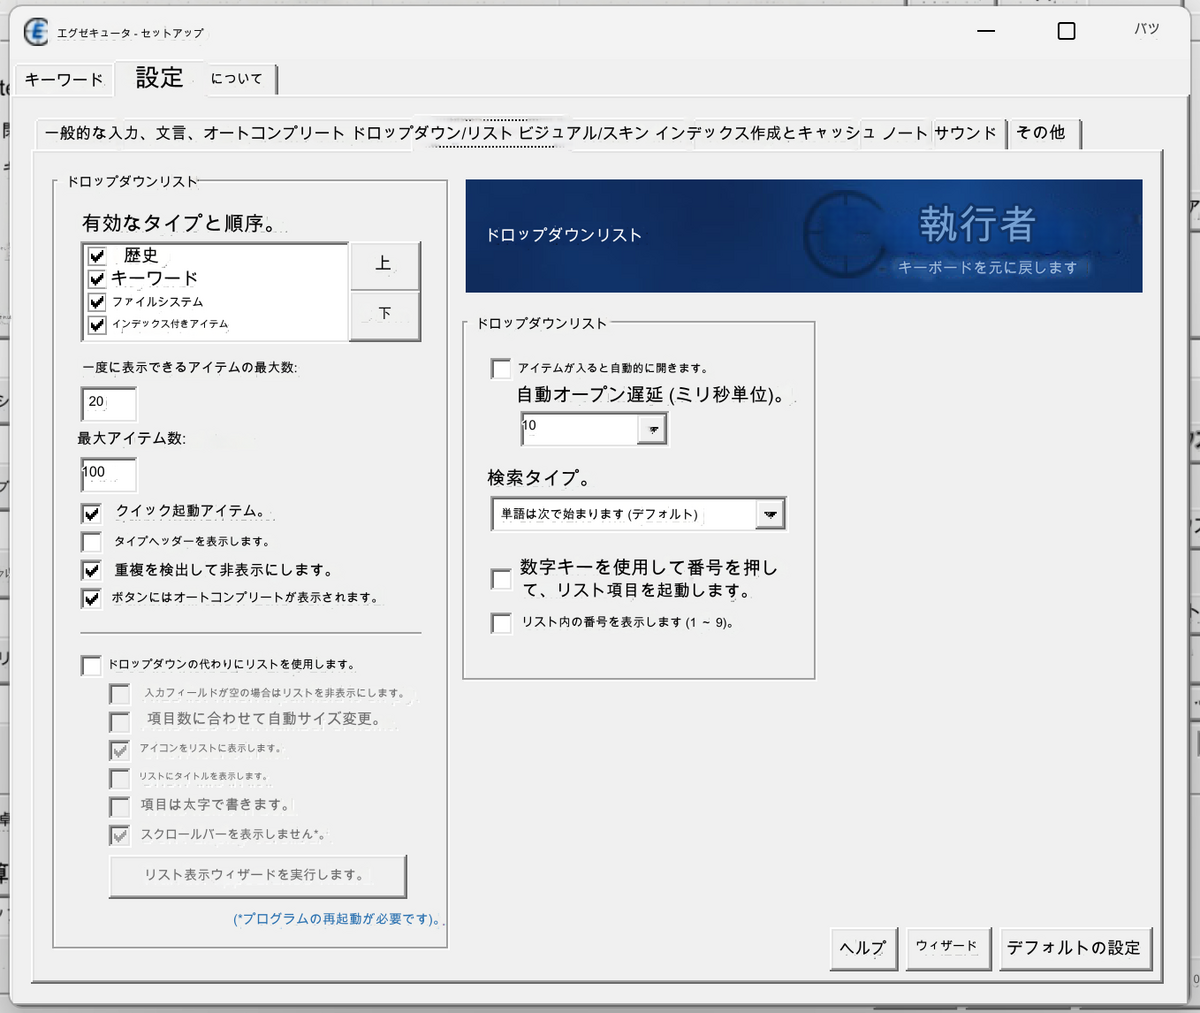Click the 一度に表示できるアイテムの最大数 field
This screenshot has height=1013, width=1200.
(x=108, y=403)
